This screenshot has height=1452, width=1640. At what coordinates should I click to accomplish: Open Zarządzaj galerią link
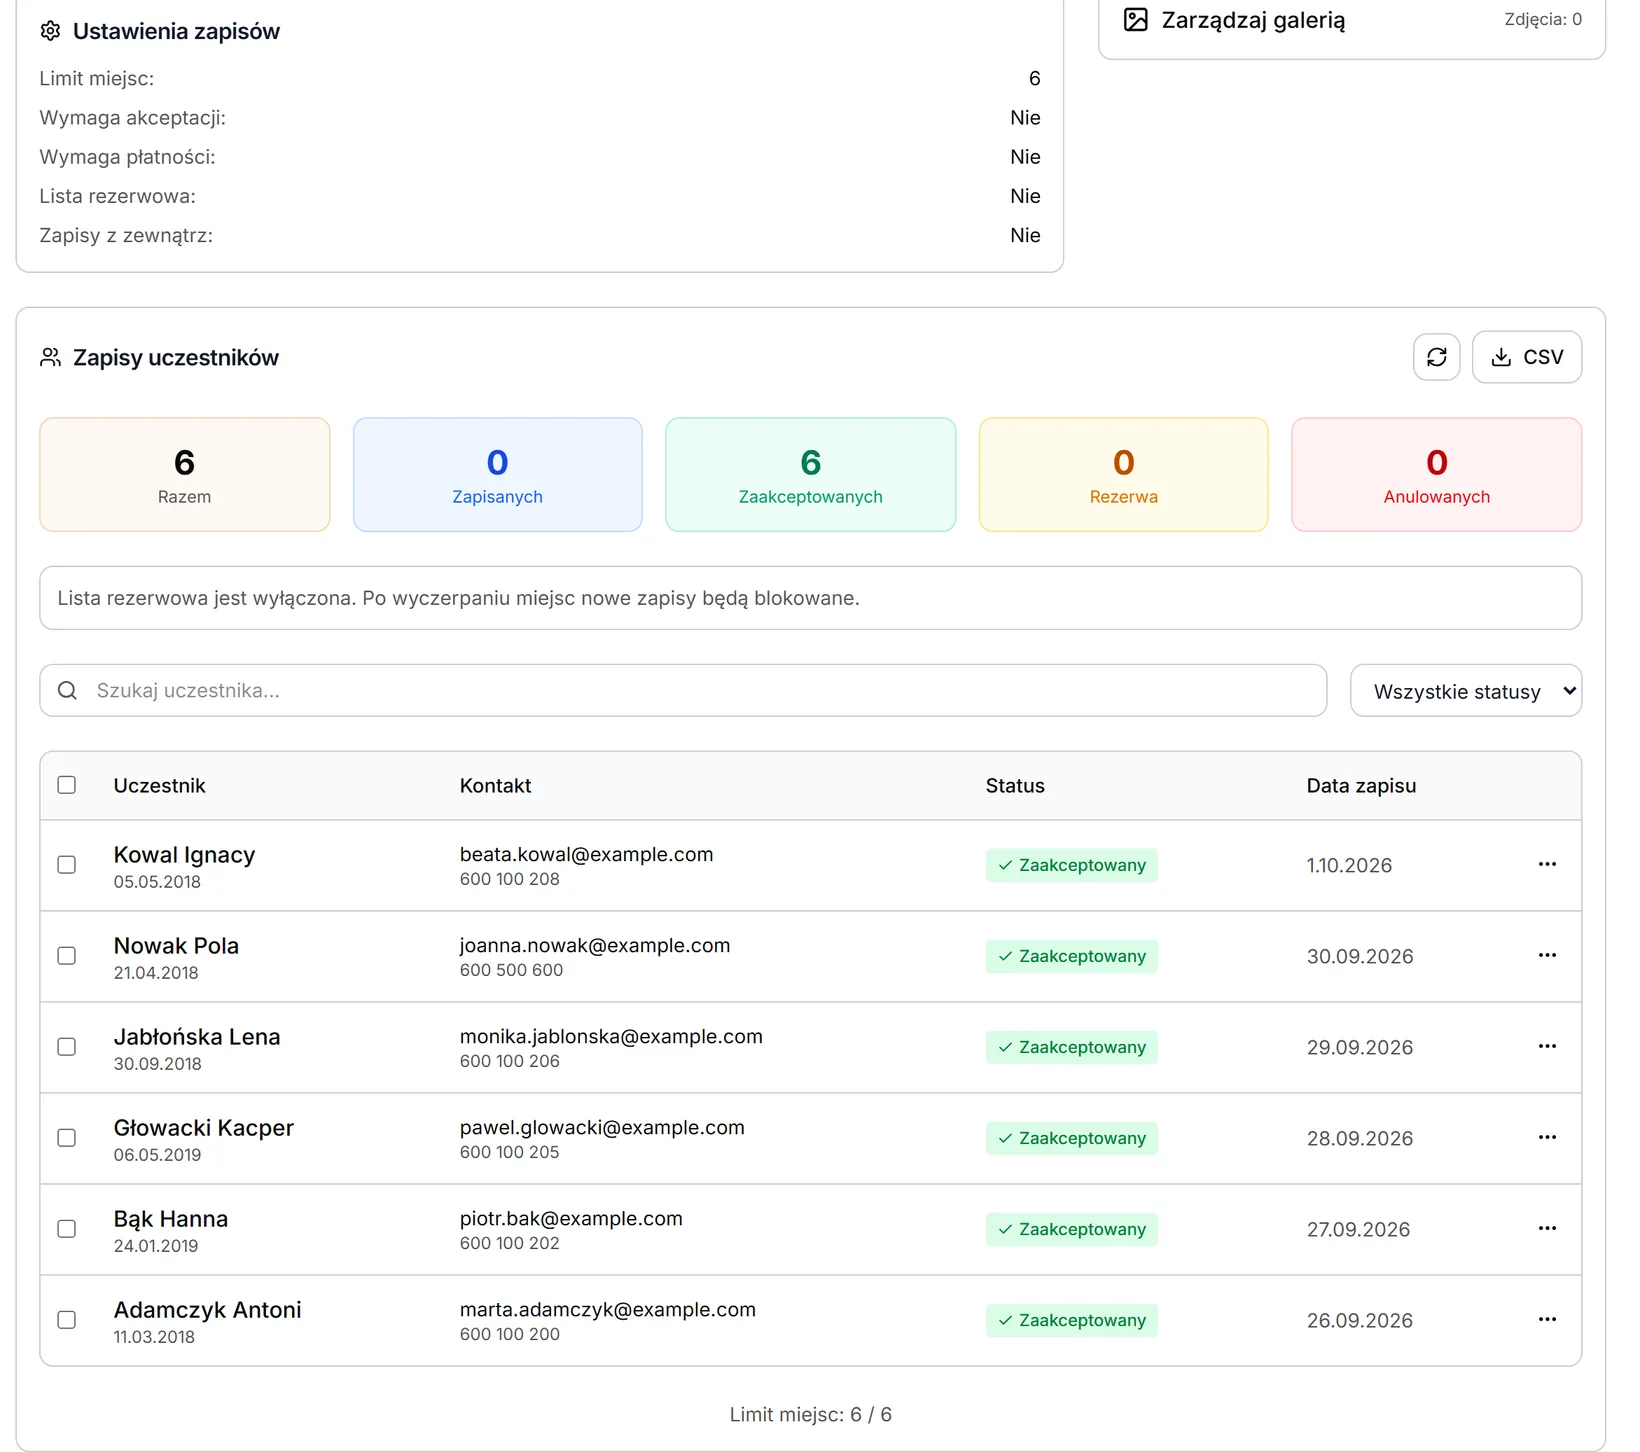point(1253,20)
